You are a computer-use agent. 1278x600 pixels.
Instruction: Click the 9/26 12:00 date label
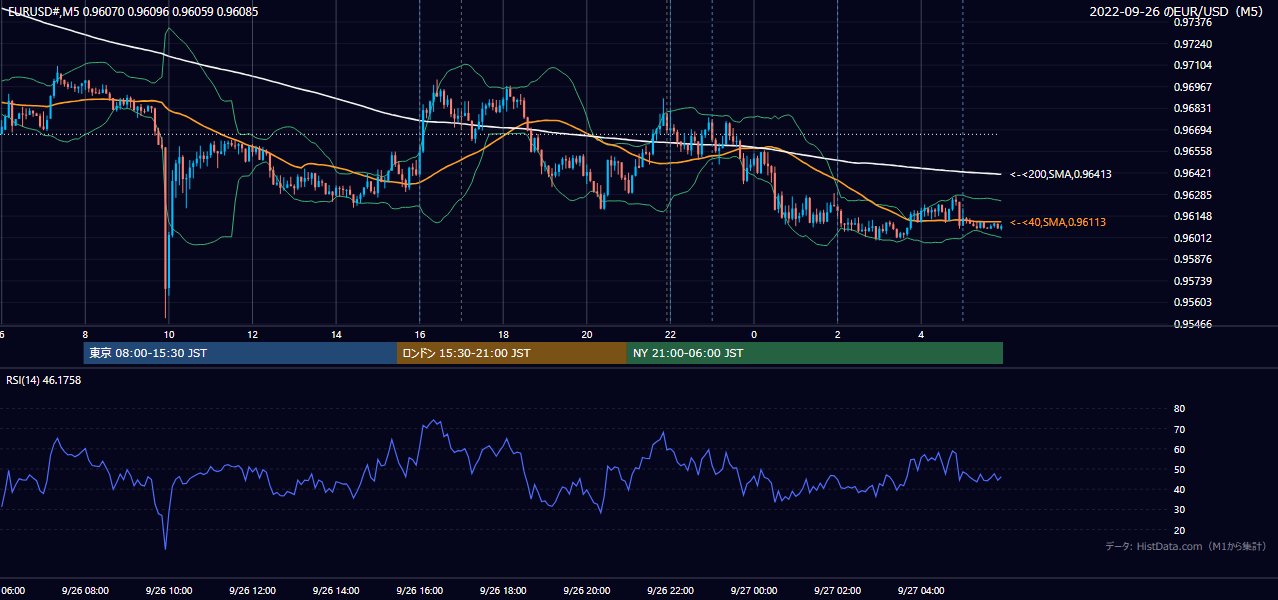tap(252, 591)
